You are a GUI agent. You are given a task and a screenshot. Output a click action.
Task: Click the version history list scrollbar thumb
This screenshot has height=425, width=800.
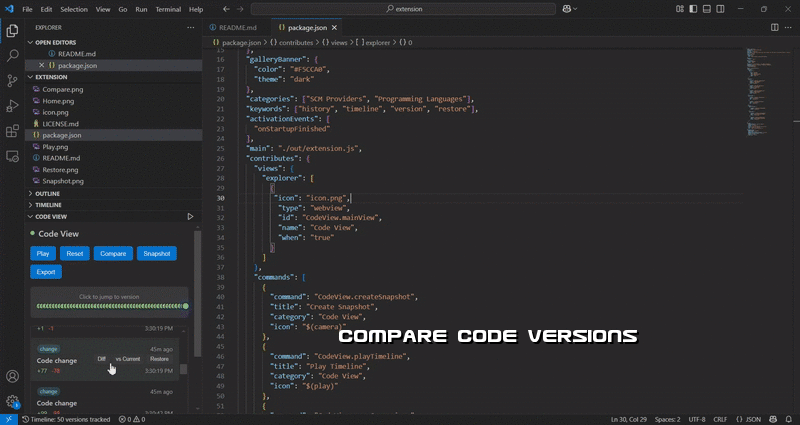pos(184,369)
